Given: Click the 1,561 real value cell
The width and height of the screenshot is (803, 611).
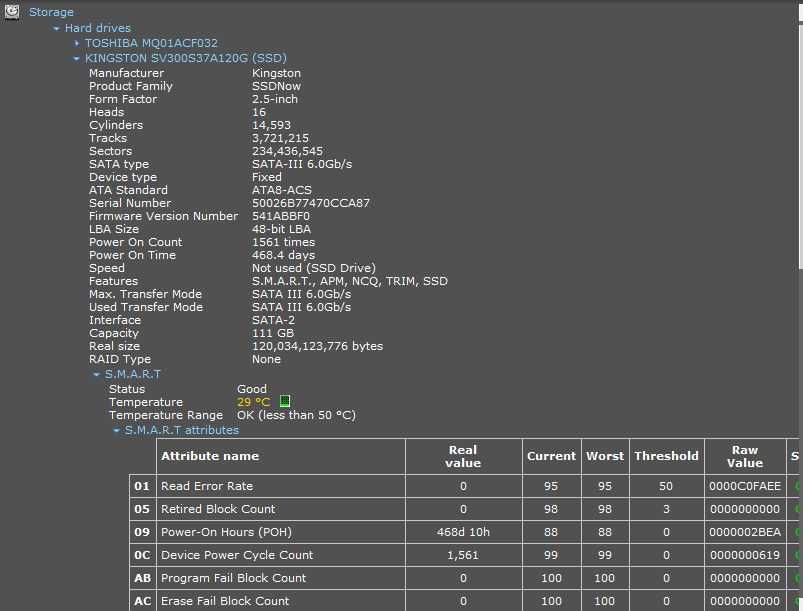Looking at the screenshot, I should 463,555.
